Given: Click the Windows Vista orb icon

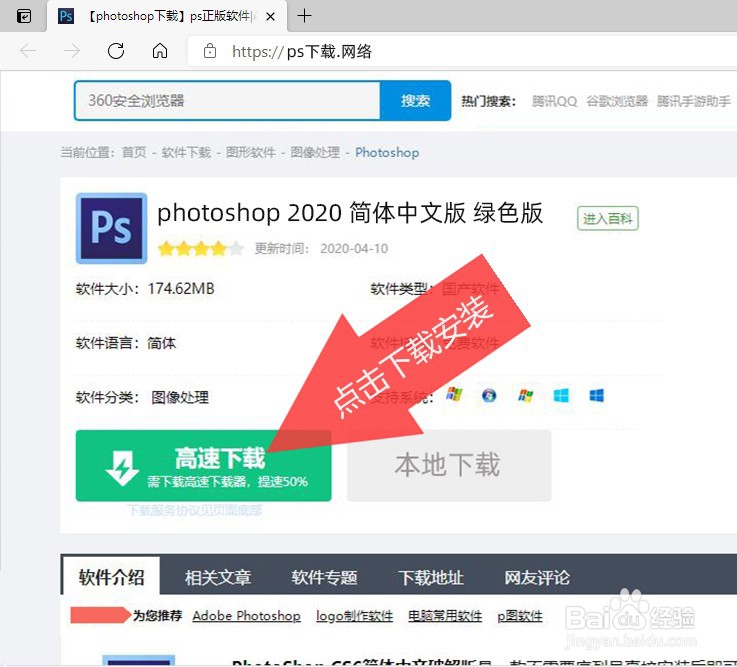Looking at the screenshot, I should (489, 395).
